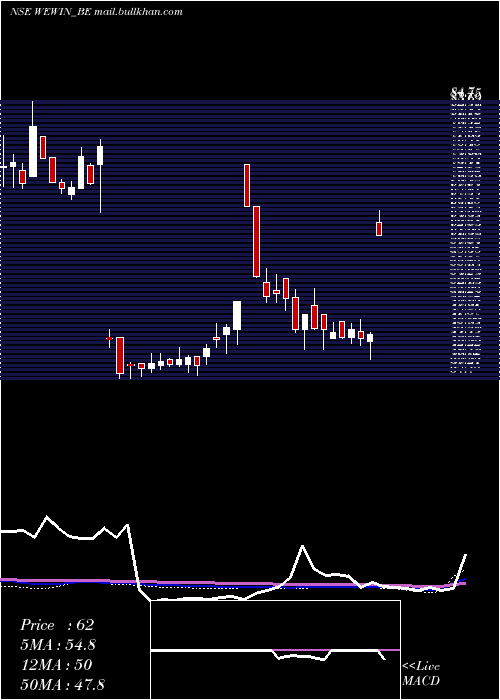Click the tallest red candlestick after the gap-up
This screenshot has width=500, height=700.
(x=256, y=242)
